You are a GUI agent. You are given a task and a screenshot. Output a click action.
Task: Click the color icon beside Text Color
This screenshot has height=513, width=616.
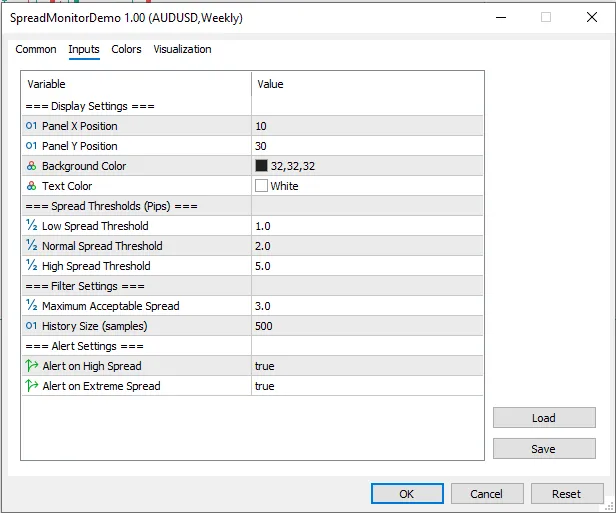coord(31,186)
